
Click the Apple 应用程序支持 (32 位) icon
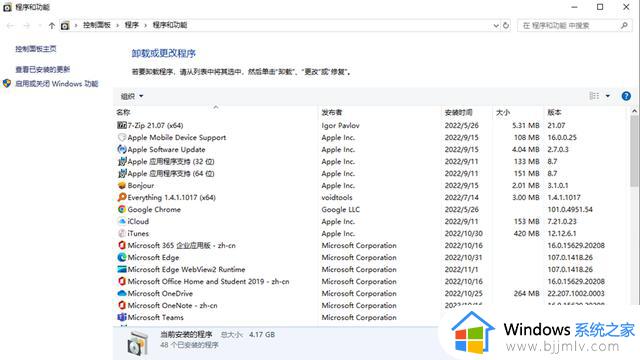point(122,161)
